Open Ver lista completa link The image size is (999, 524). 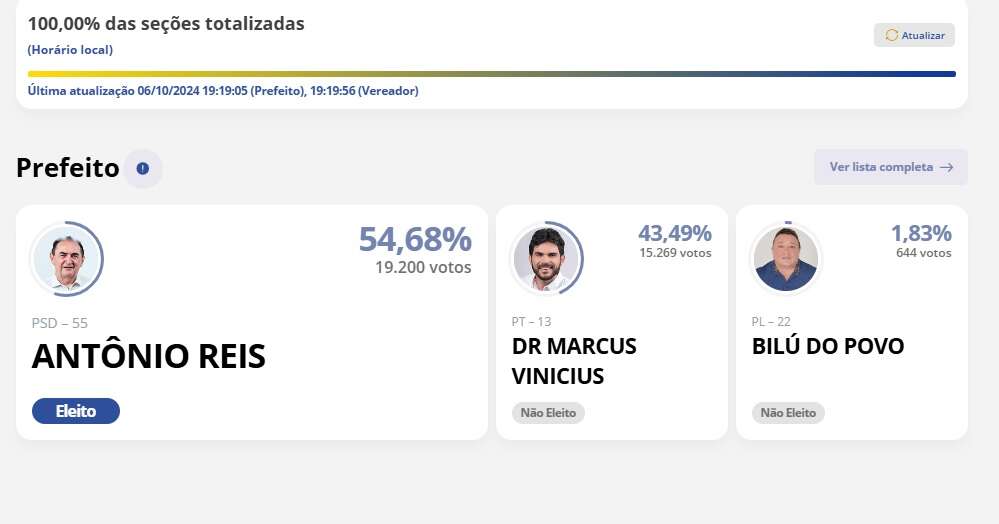pos(881,167)
